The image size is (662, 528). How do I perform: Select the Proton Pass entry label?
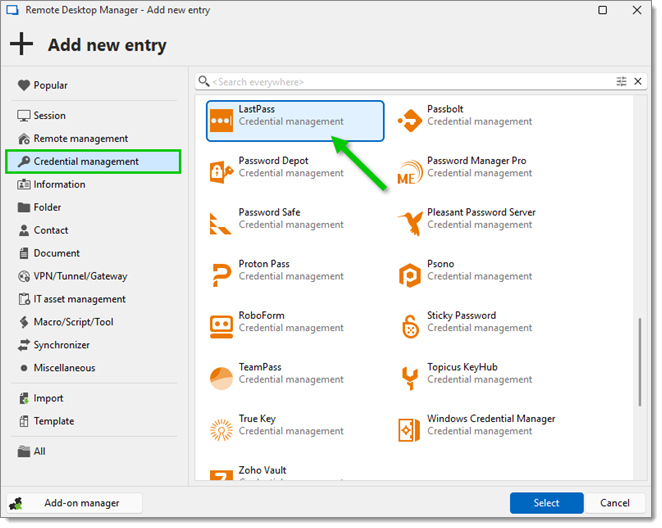(264, 264)
